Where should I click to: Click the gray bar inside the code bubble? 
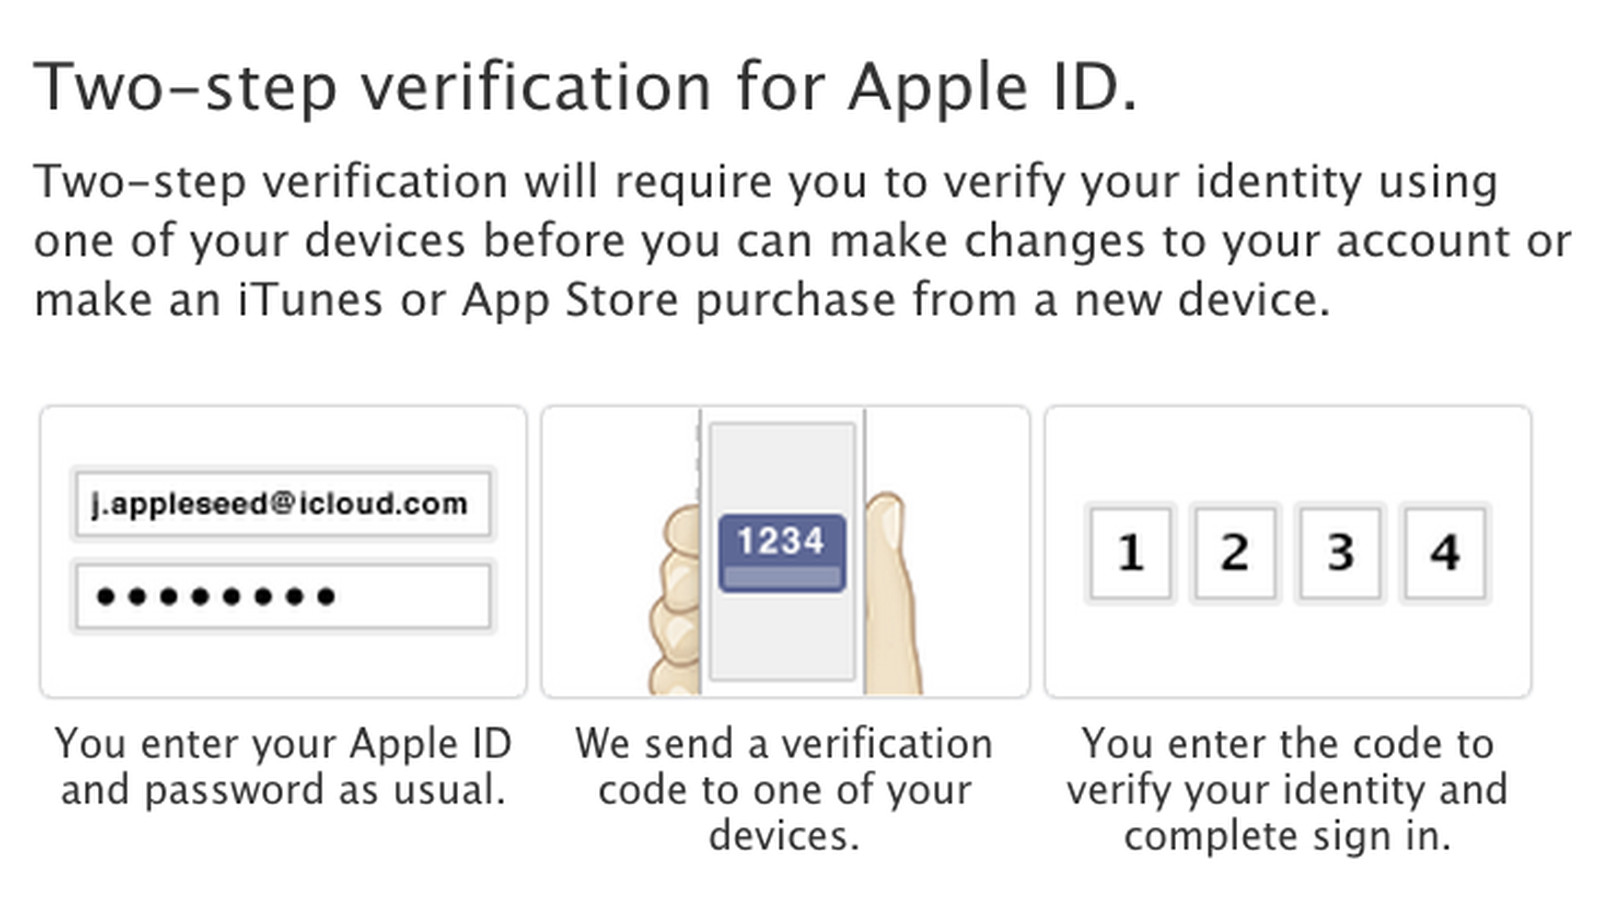coord(782,577)
